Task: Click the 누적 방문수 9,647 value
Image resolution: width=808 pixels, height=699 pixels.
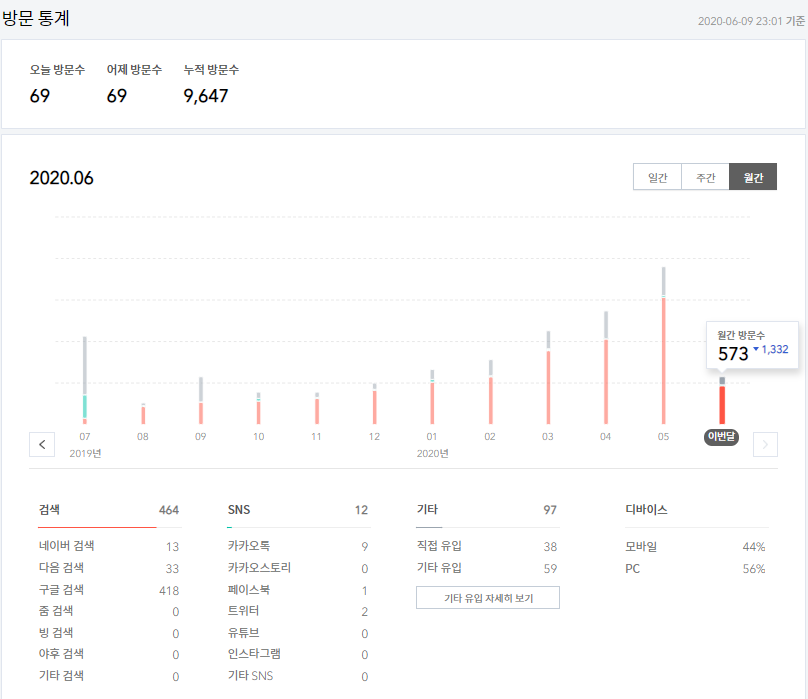Action: coord(206,95)
